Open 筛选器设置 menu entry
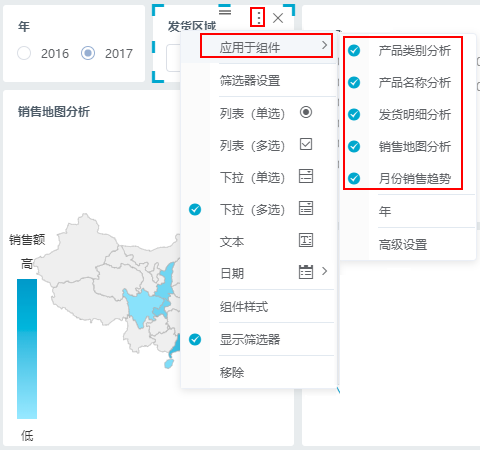The image size is (480, 450). (250, 81)
